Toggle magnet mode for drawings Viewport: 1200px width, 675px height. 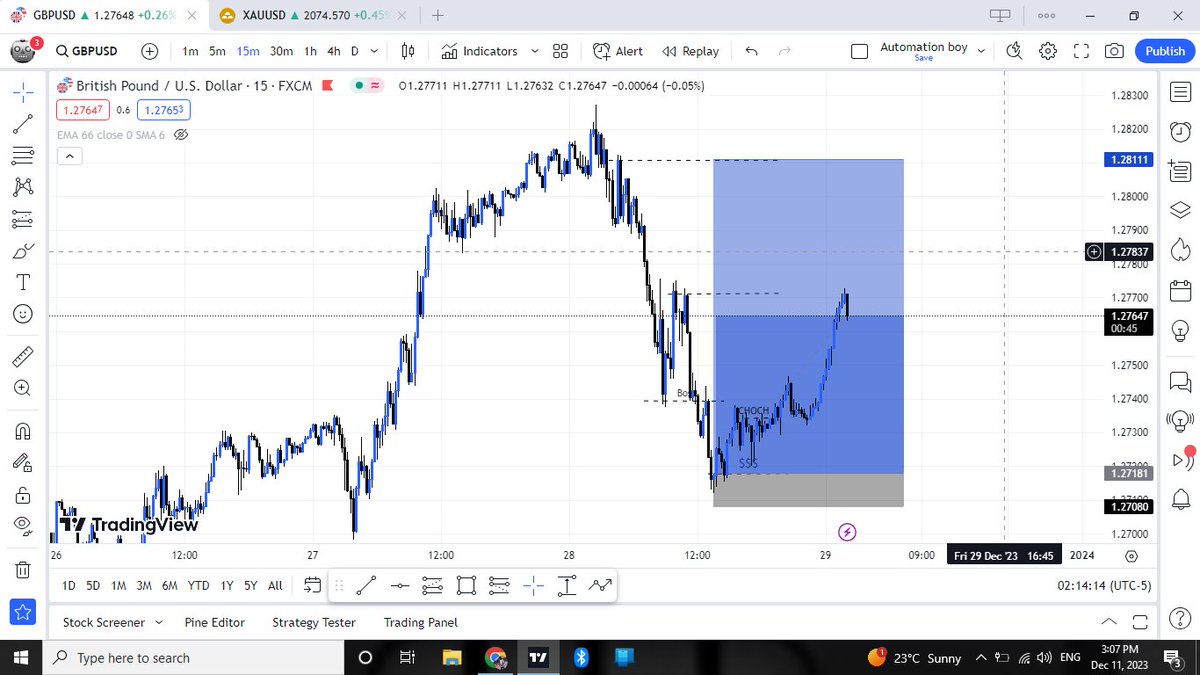23,430
